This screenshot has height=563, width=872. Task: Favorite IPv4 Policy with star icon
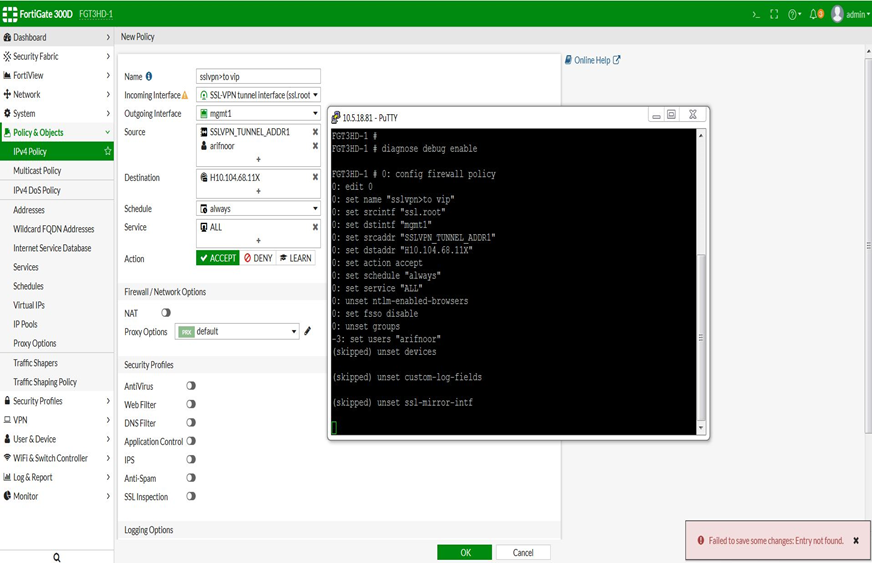tap(107, 151)
